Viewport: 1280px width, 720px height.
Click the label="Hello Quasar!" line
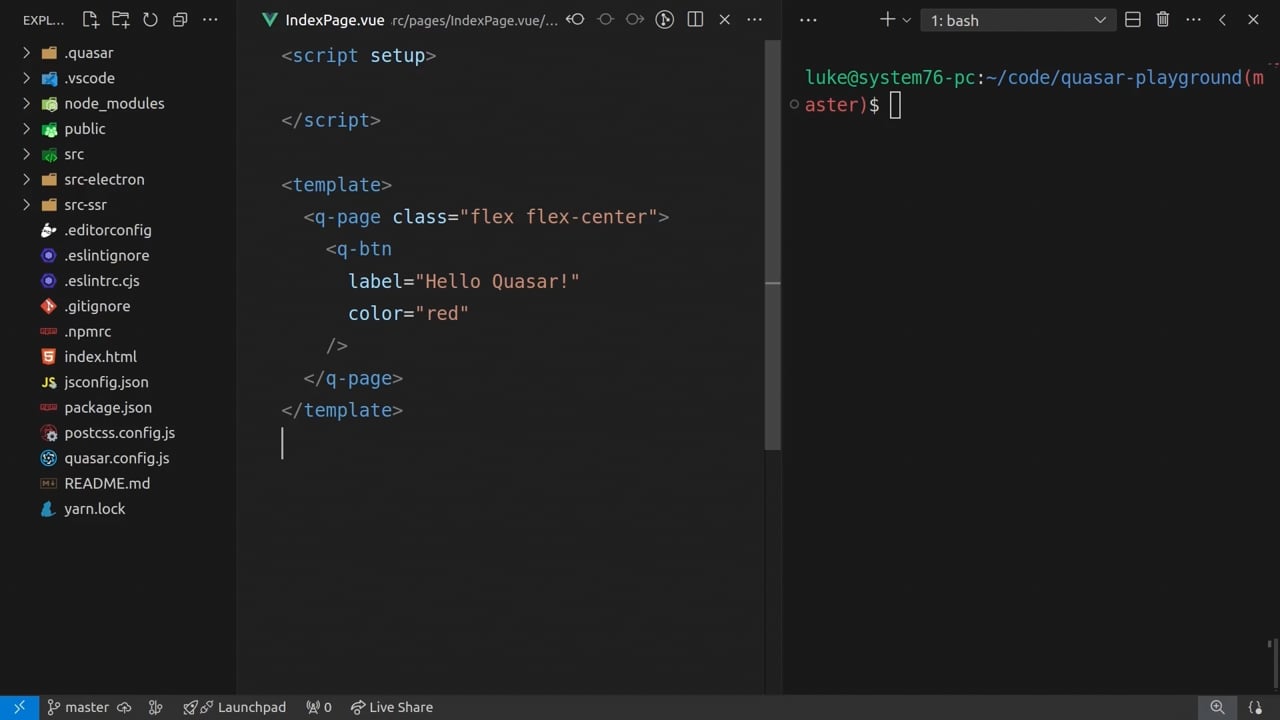tap(464, 281)
